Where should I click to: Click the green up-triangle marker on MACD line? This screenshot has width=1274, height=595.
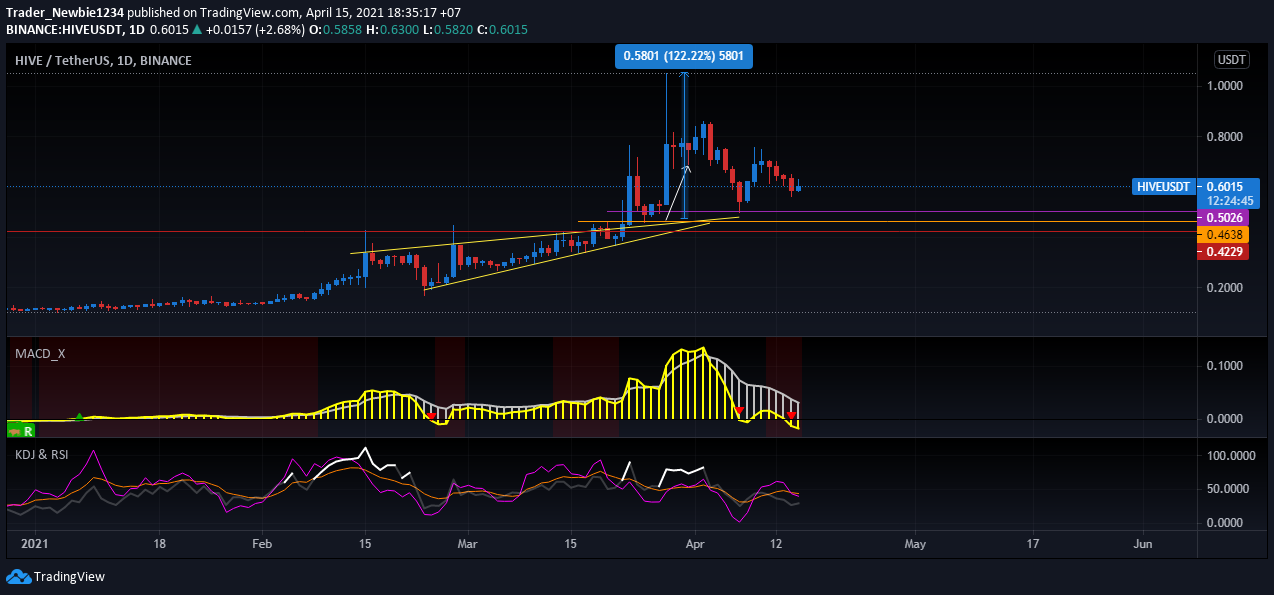(x=79, y=415)
